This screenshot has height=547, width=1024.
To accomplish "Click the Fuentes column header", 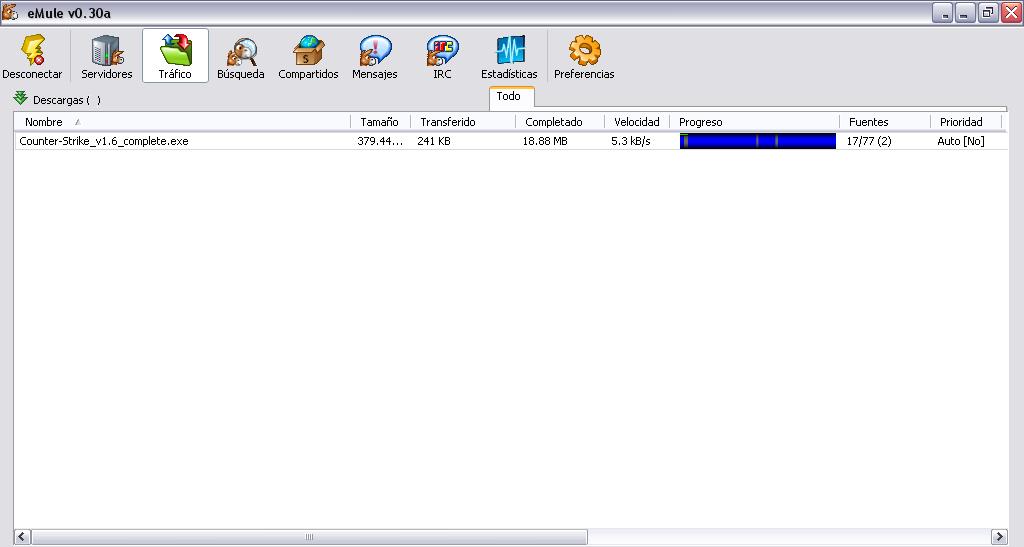I will pyautogui.click(x=868, y=122).
